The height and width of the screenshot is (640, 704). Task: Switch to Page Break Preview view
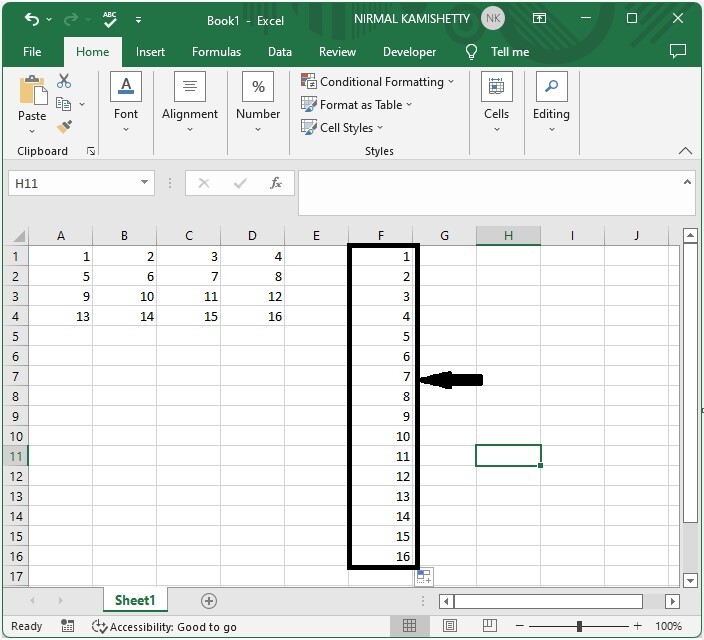click(489, 626)
